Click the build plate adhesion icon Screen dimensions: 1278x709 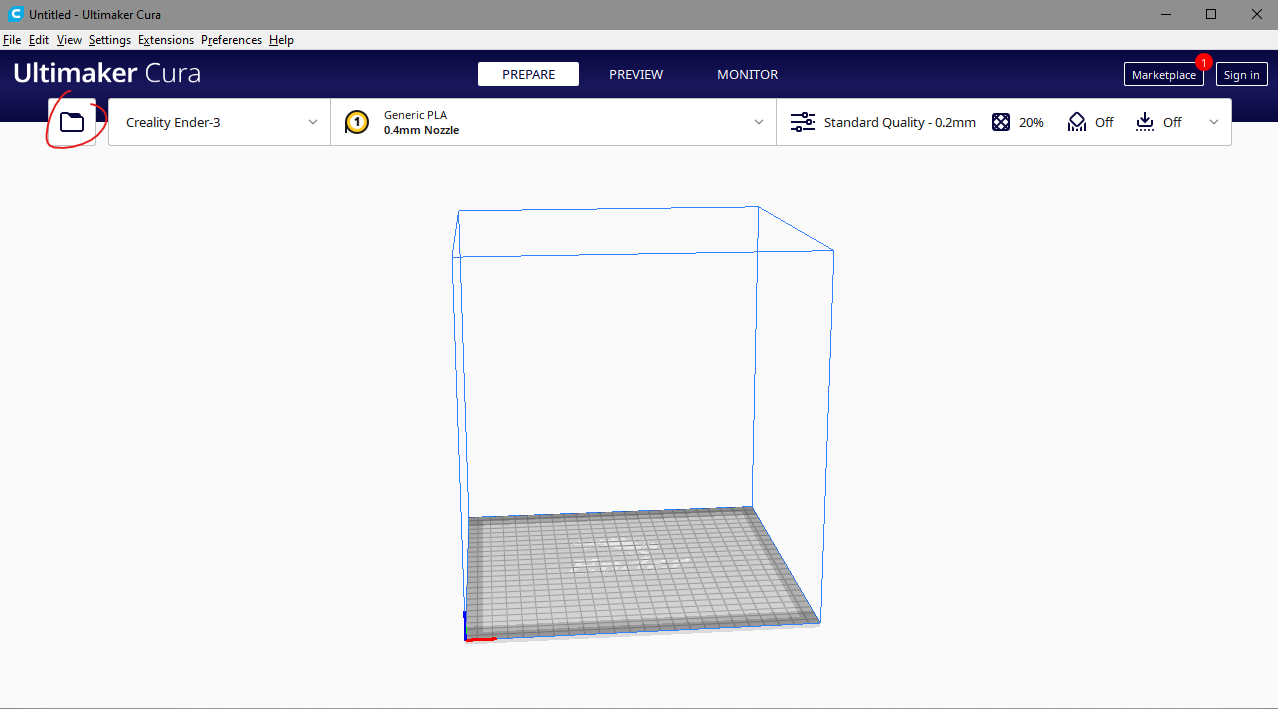(1145, 122)
